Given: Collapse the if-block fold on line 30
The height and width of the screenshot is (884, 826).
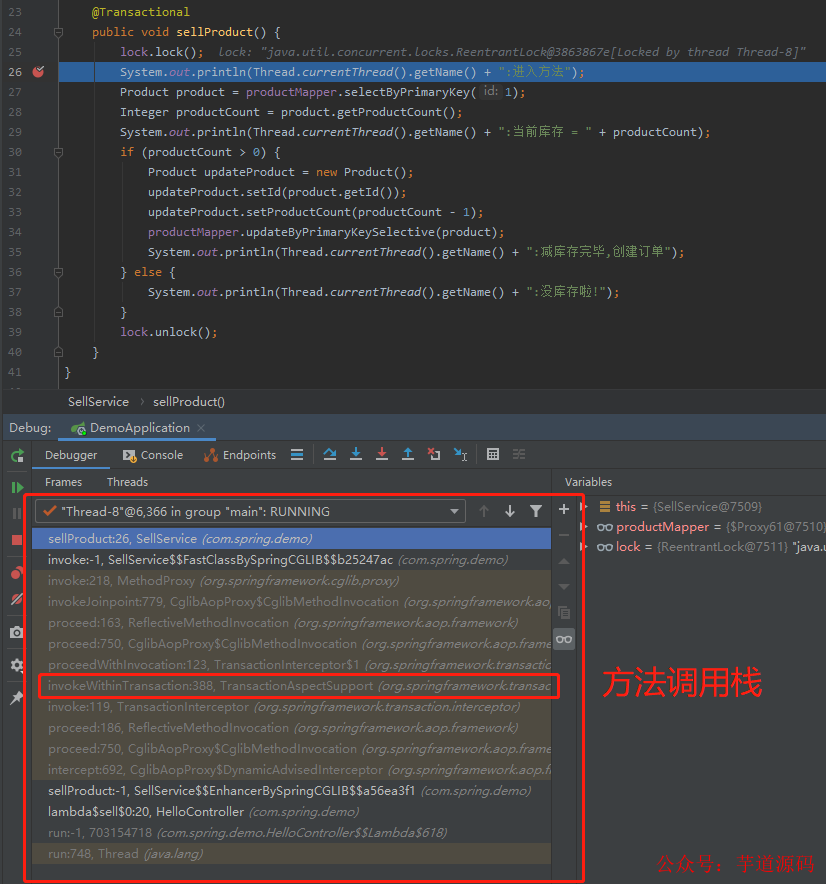Looking at the screenshot, I should coord(58,152).
